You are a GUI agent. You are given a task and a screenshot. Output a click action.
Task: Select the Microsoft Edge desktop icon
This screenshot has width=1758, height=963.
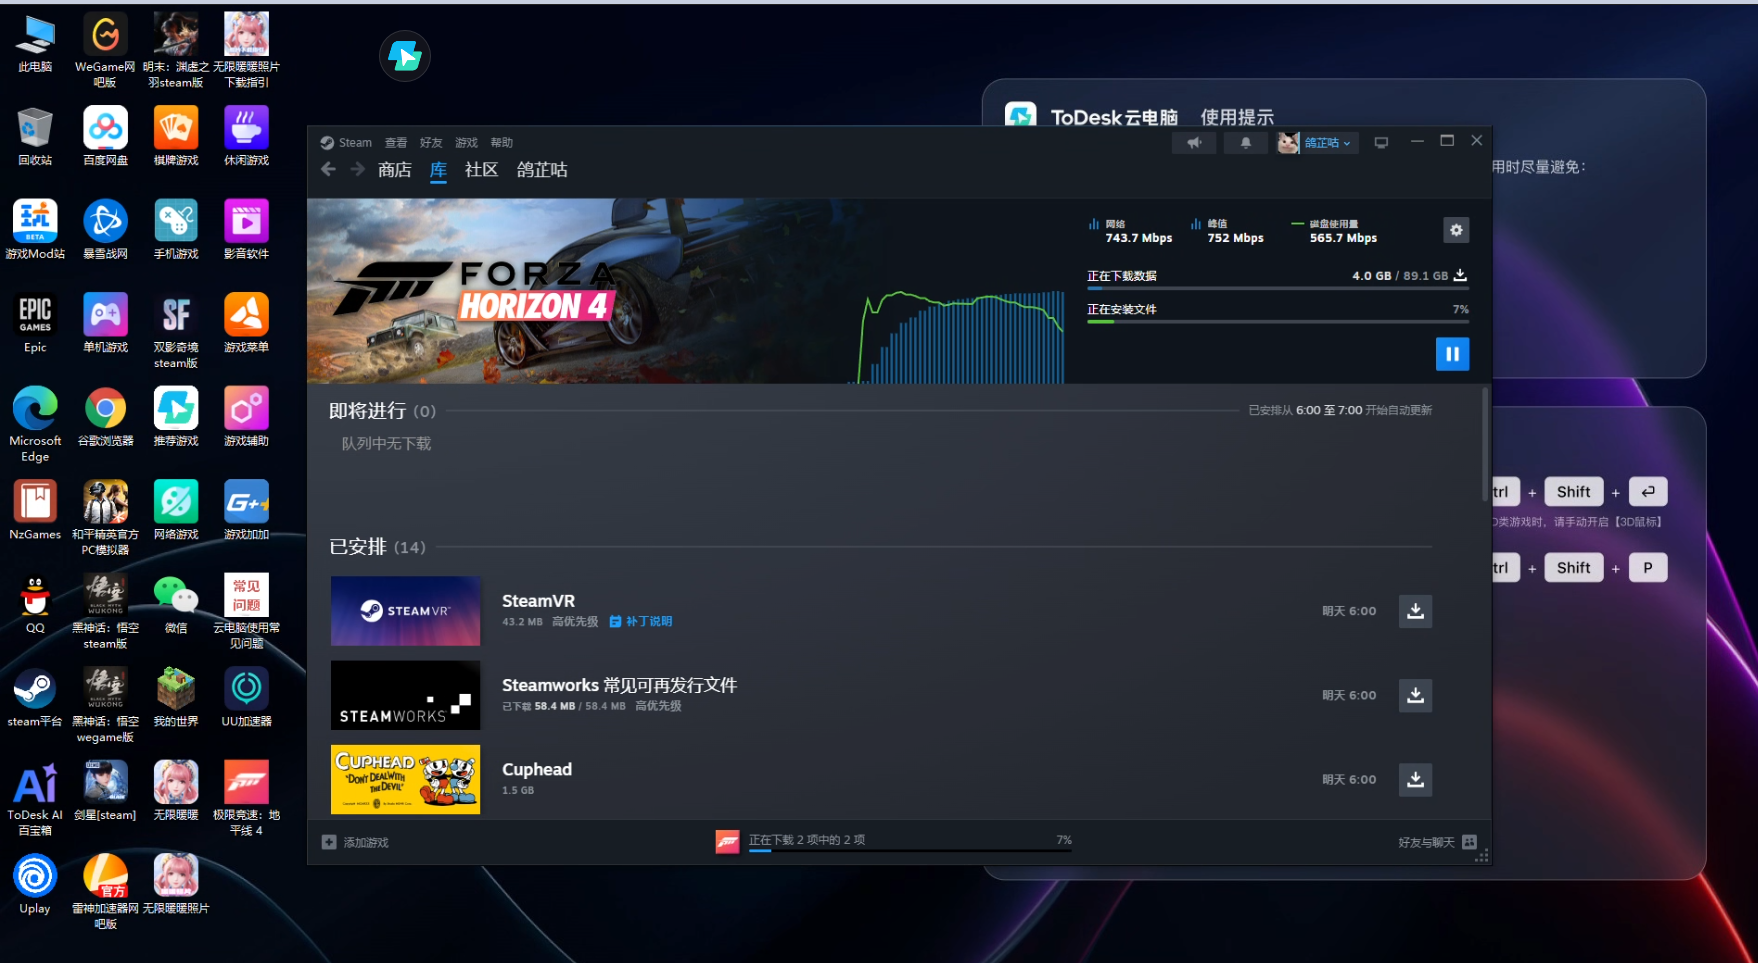coord(35,425)
